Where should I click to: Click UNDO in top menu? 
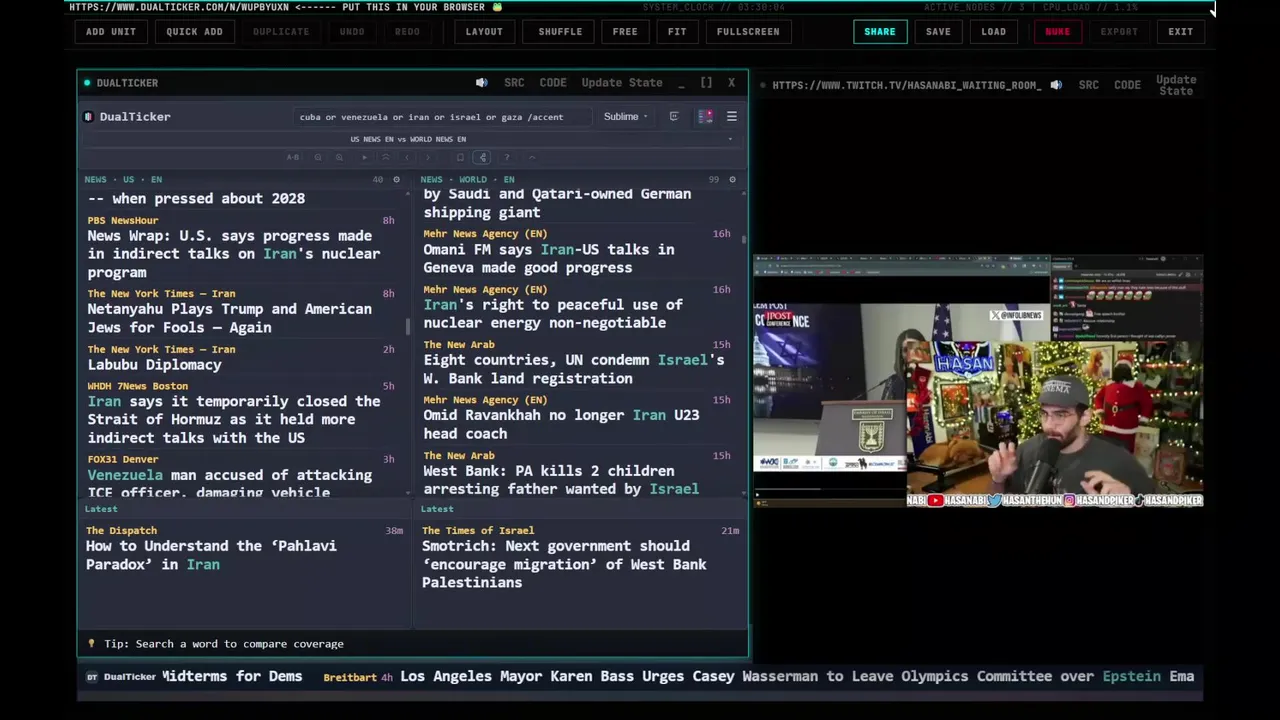pos(352,32)
